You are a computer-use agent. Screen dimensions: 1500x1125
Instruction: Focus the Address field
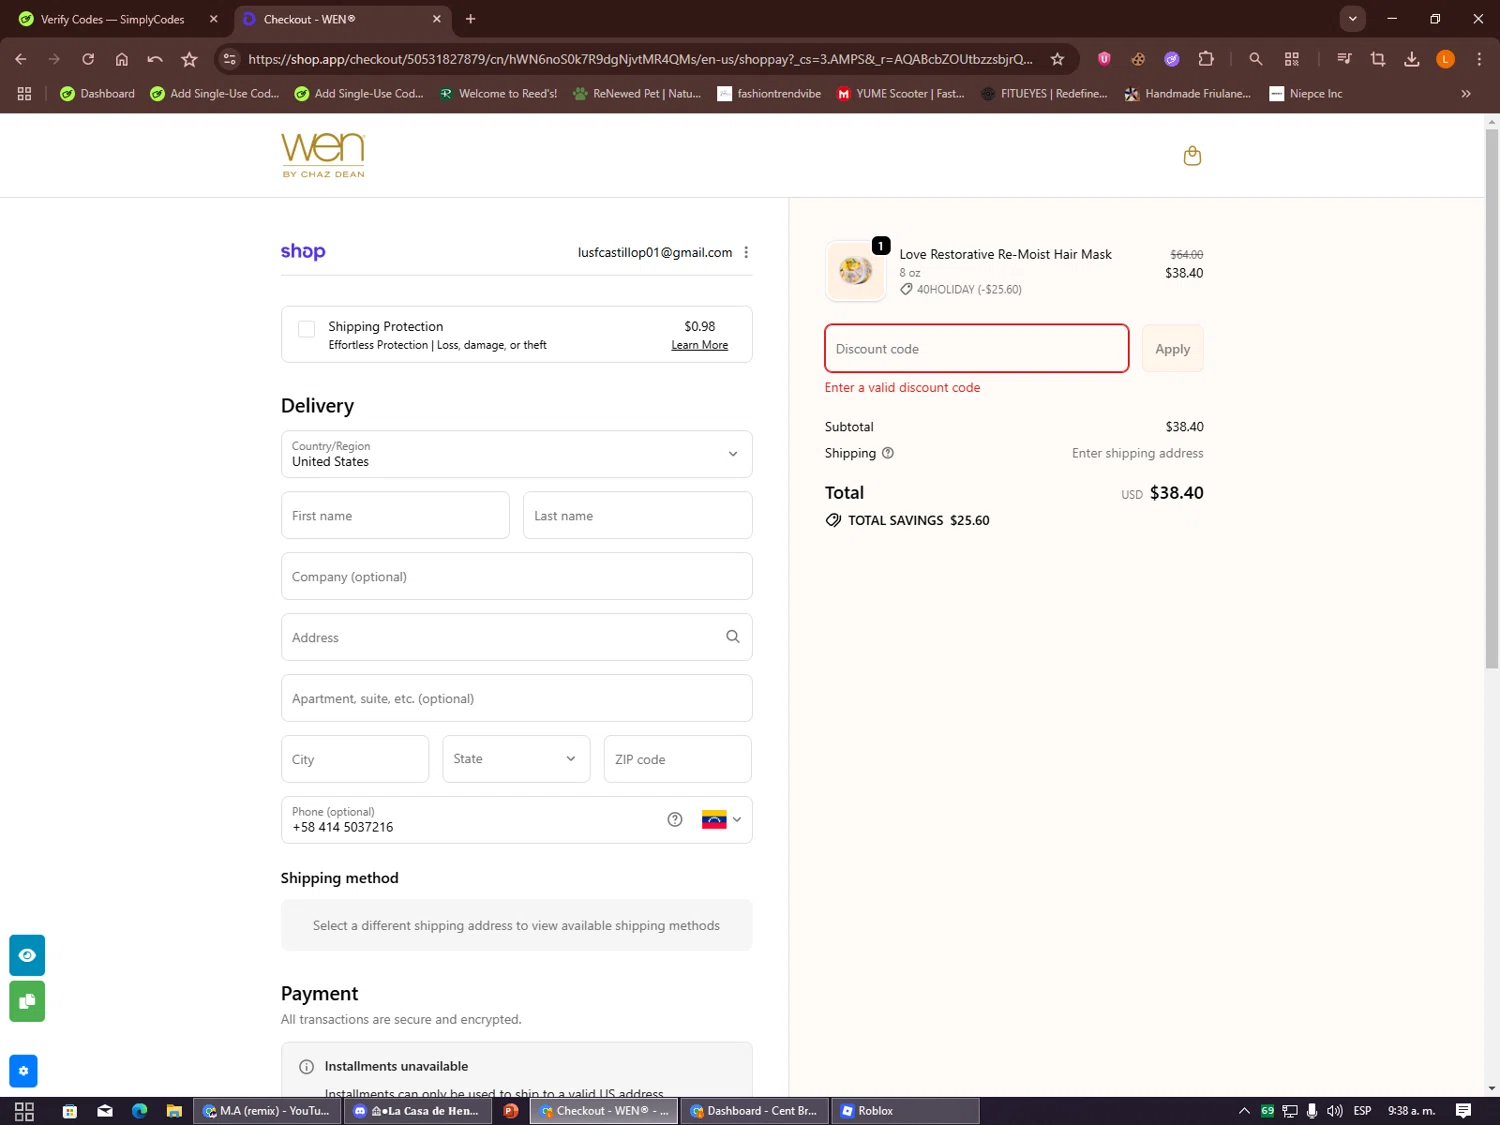[516, 638]
